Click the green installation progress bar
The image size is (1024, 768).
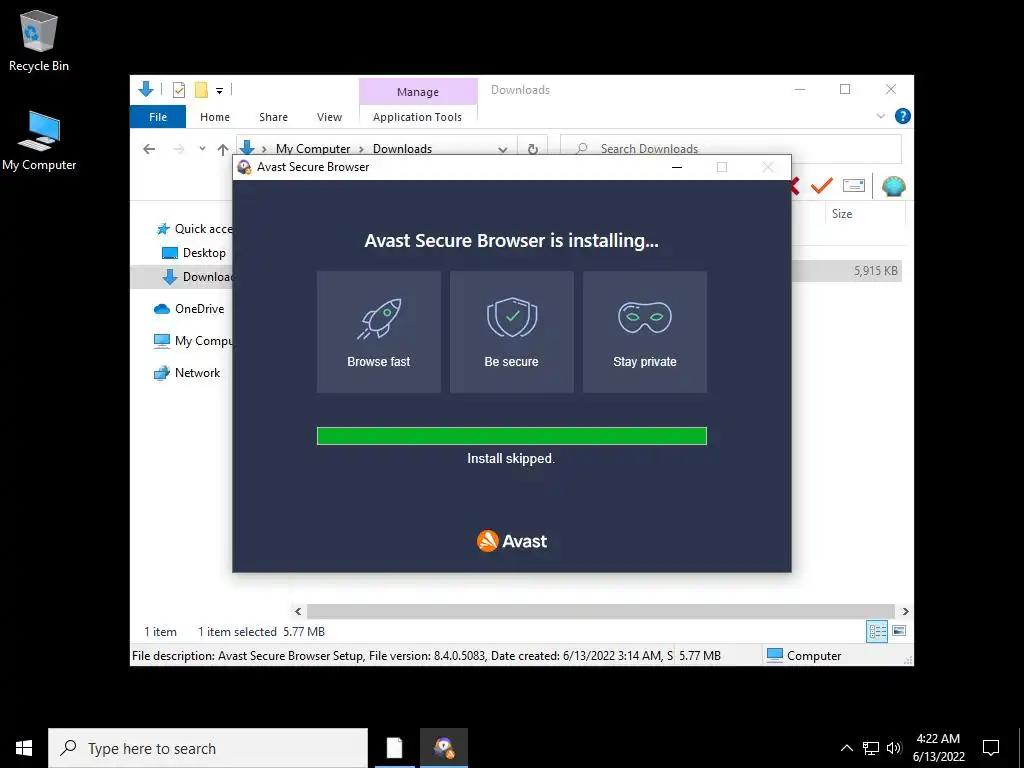tap(511, 436)
